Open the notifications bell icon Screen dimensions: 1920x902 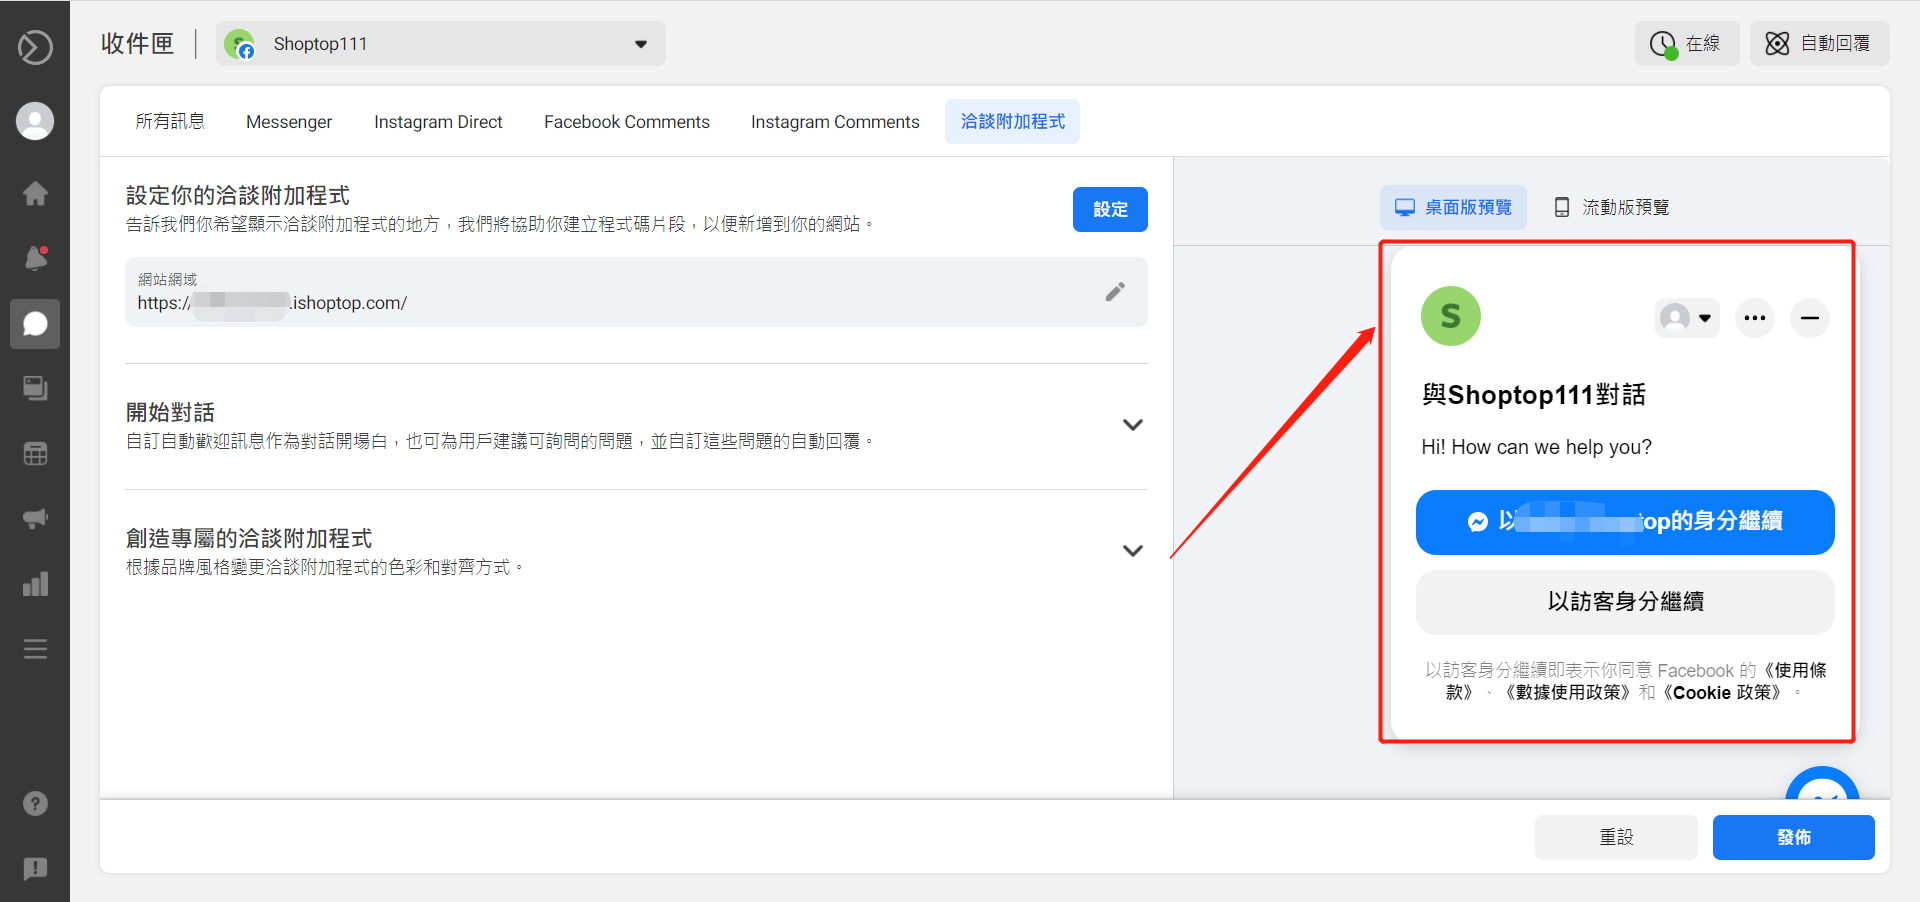[35, 258]
